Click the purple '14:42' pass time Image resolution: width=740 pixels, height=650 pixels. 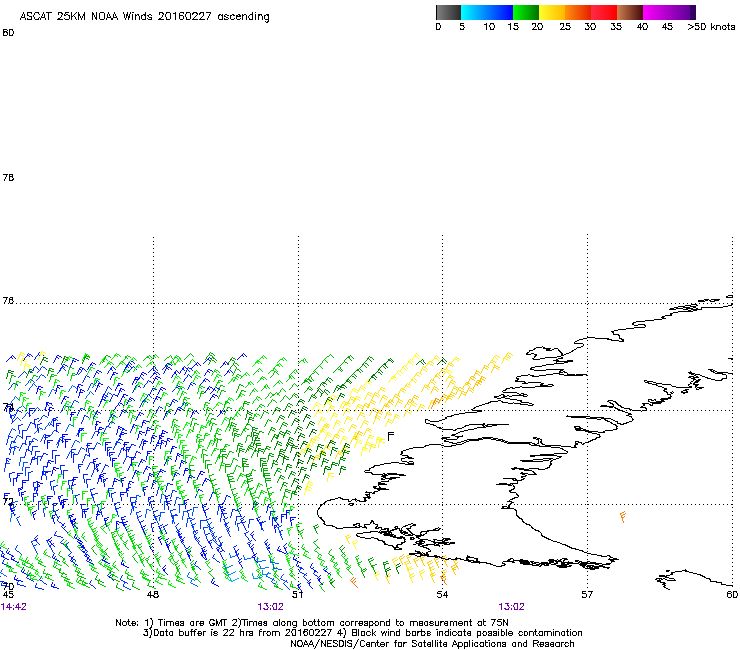point(14,607)
